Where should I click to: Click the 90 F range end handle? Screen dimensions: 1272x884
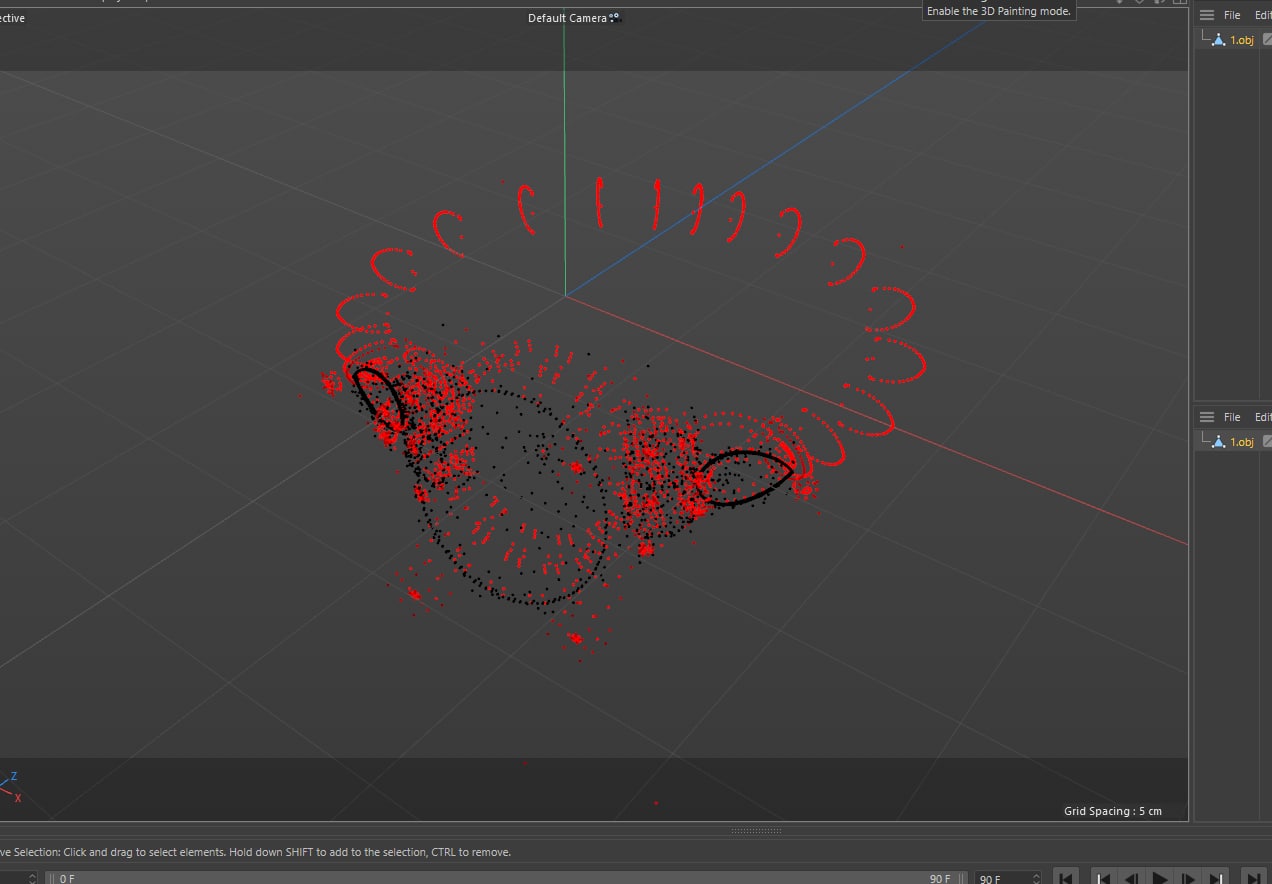(x=961, y=878)
